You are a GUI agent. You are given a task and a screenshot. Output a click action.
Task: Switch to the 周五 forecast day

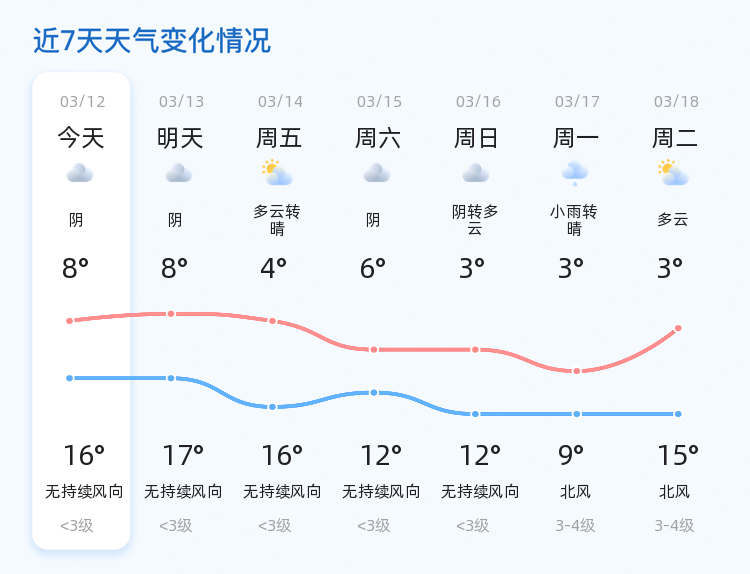tap(279, 138)
